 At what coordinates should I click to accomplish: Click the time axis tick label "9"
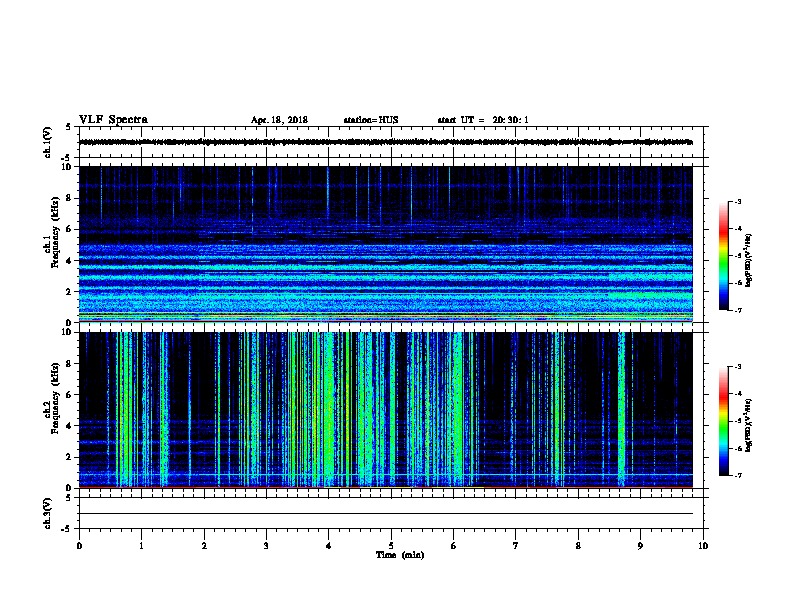640,546
